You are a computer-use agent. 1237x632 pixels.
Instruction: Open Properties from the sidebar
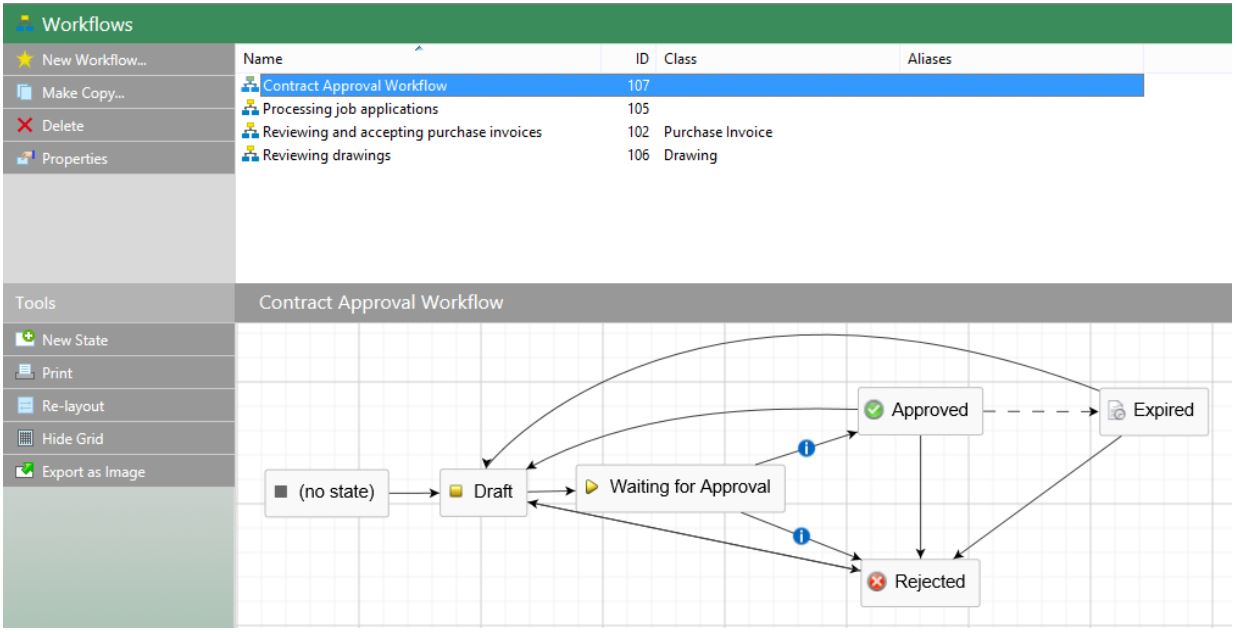coord(74,159)
